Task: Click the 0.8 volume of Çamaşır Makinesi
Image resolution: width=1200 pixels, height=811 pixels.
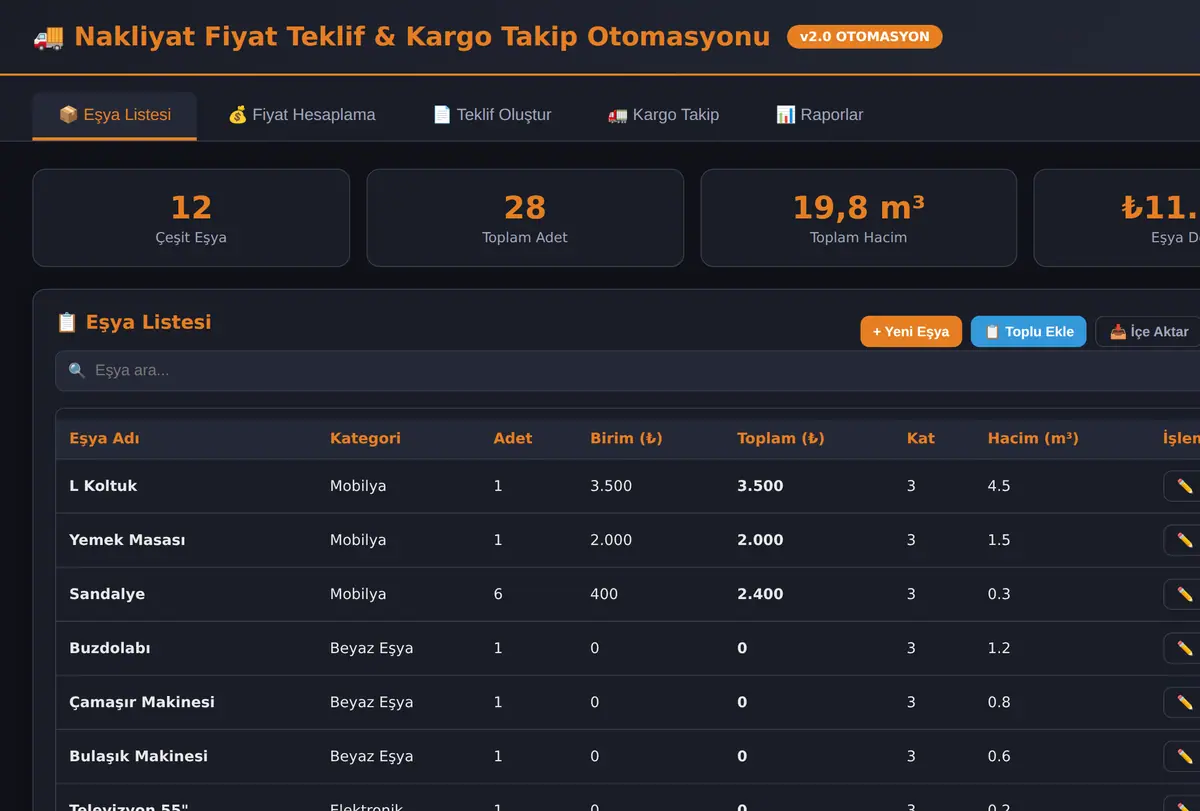Action: (999, 702)
